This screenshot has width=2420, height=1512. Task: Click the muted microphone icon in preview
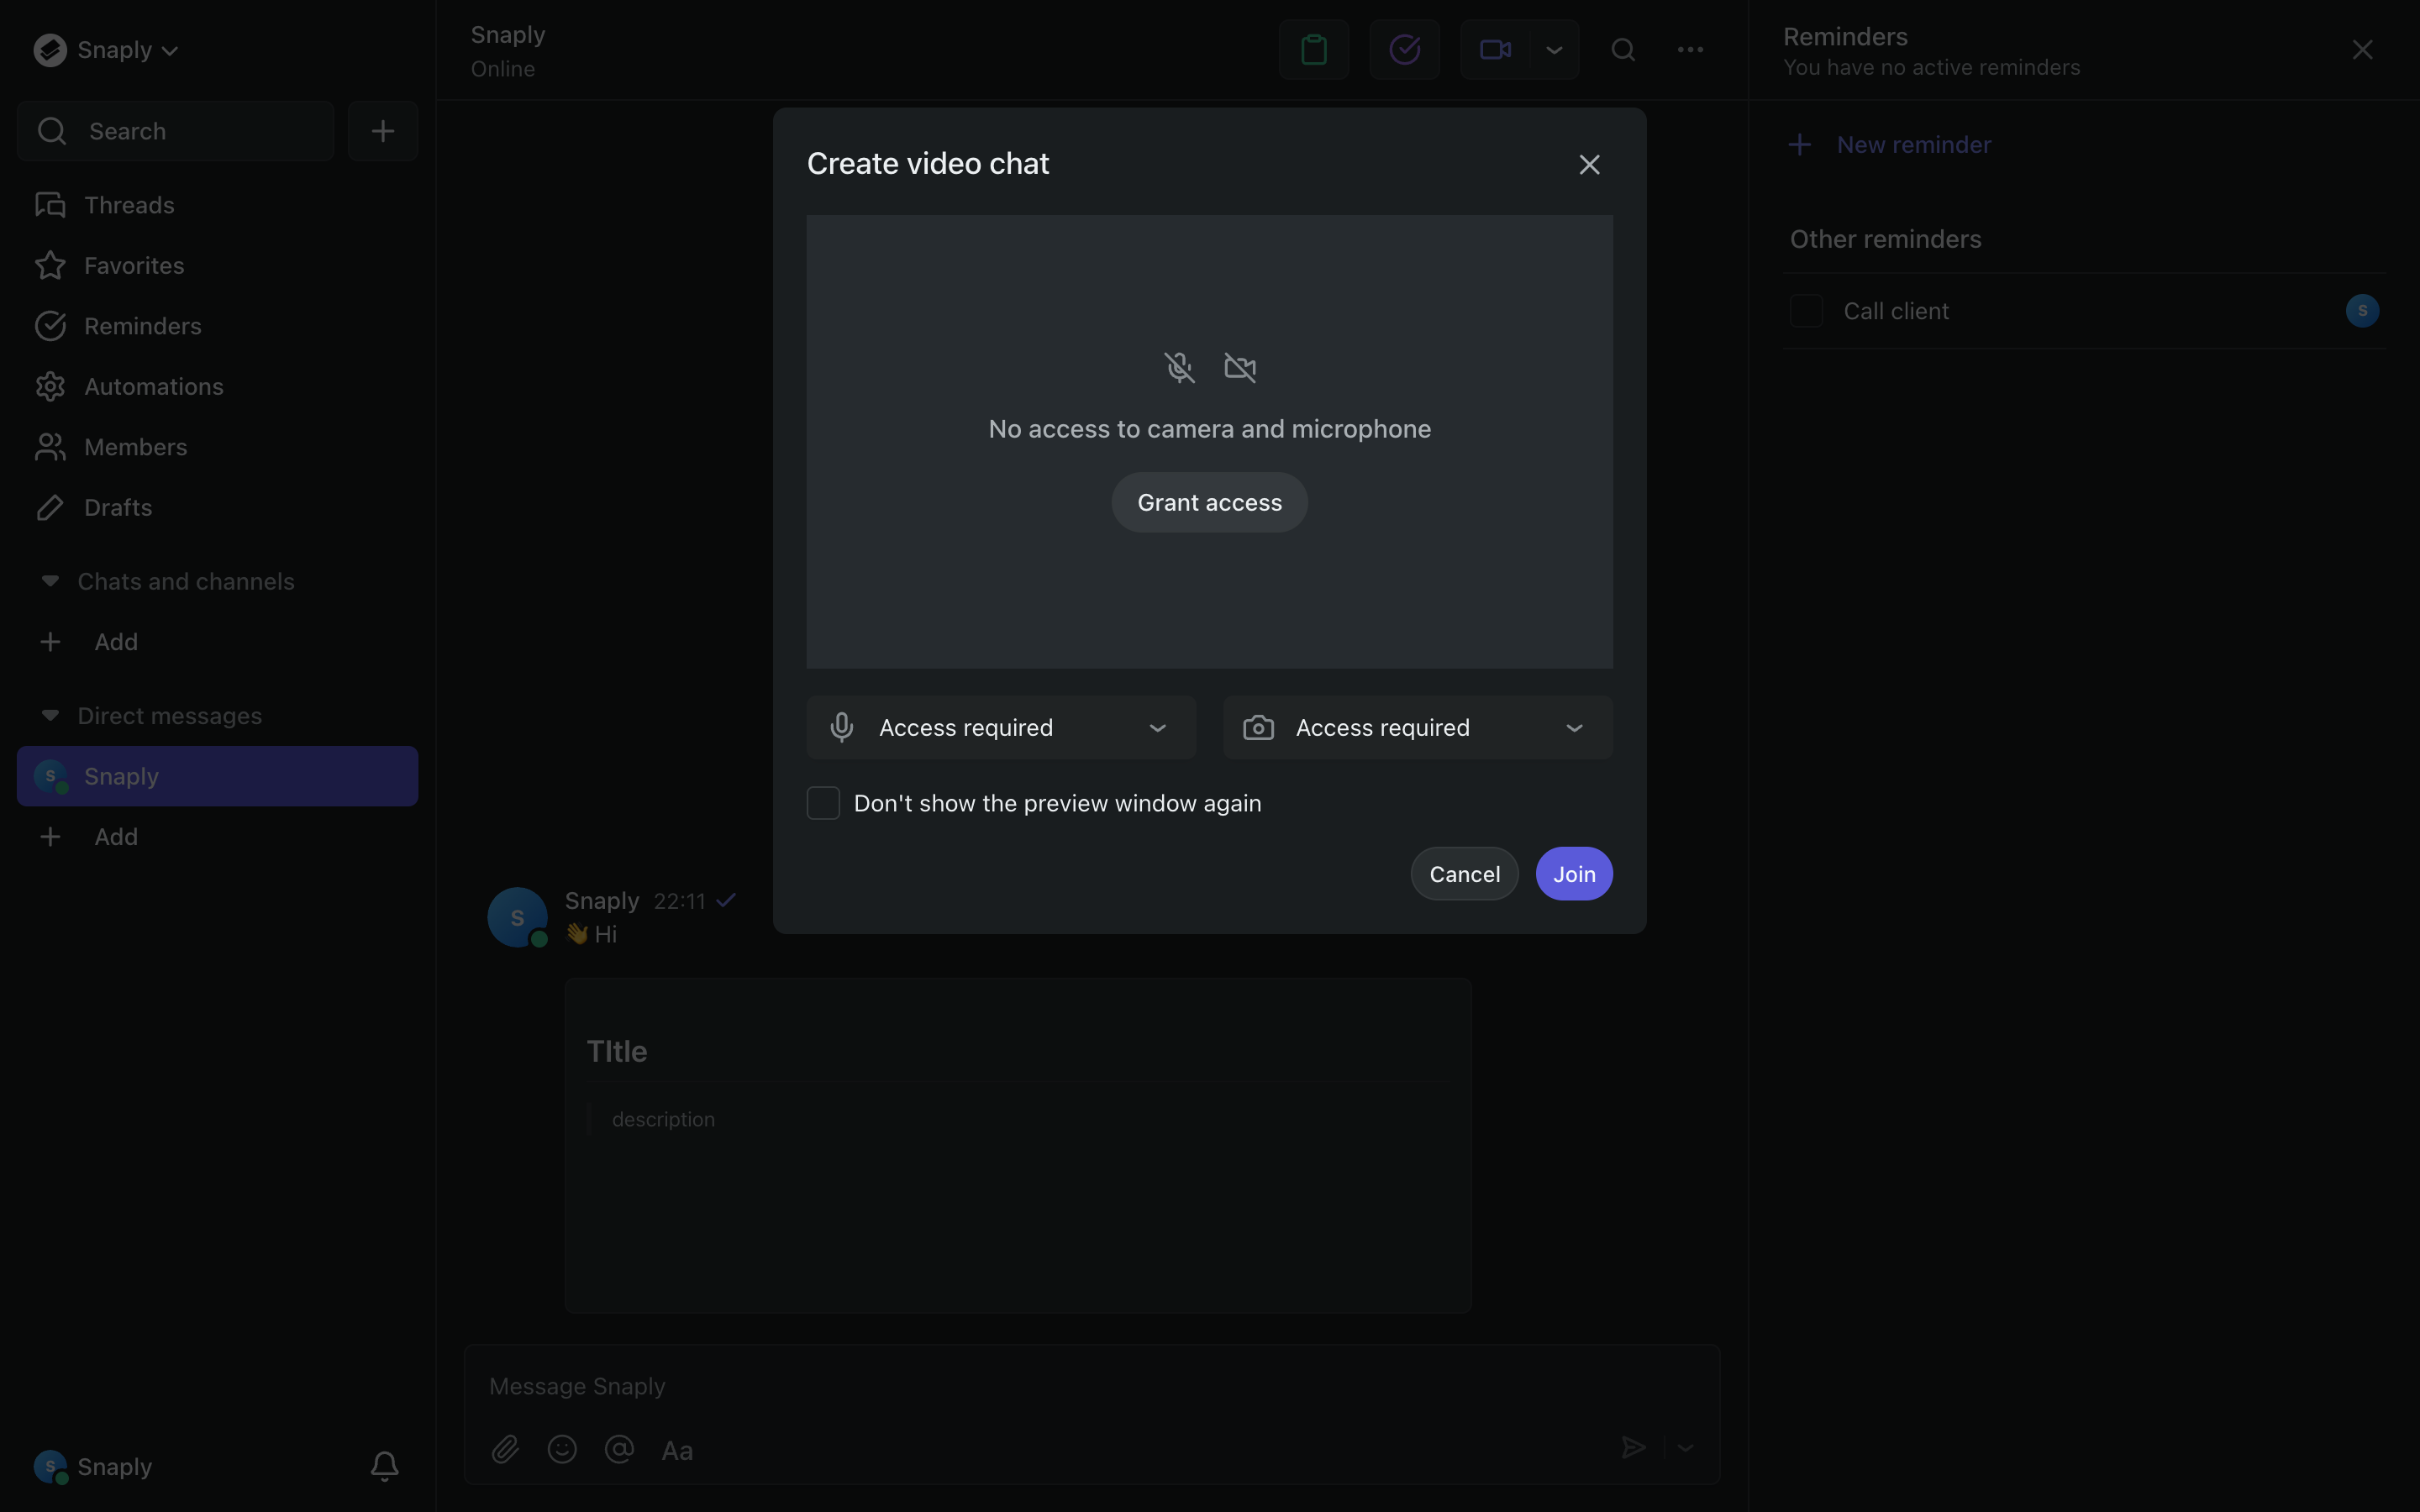[1179, 368]
